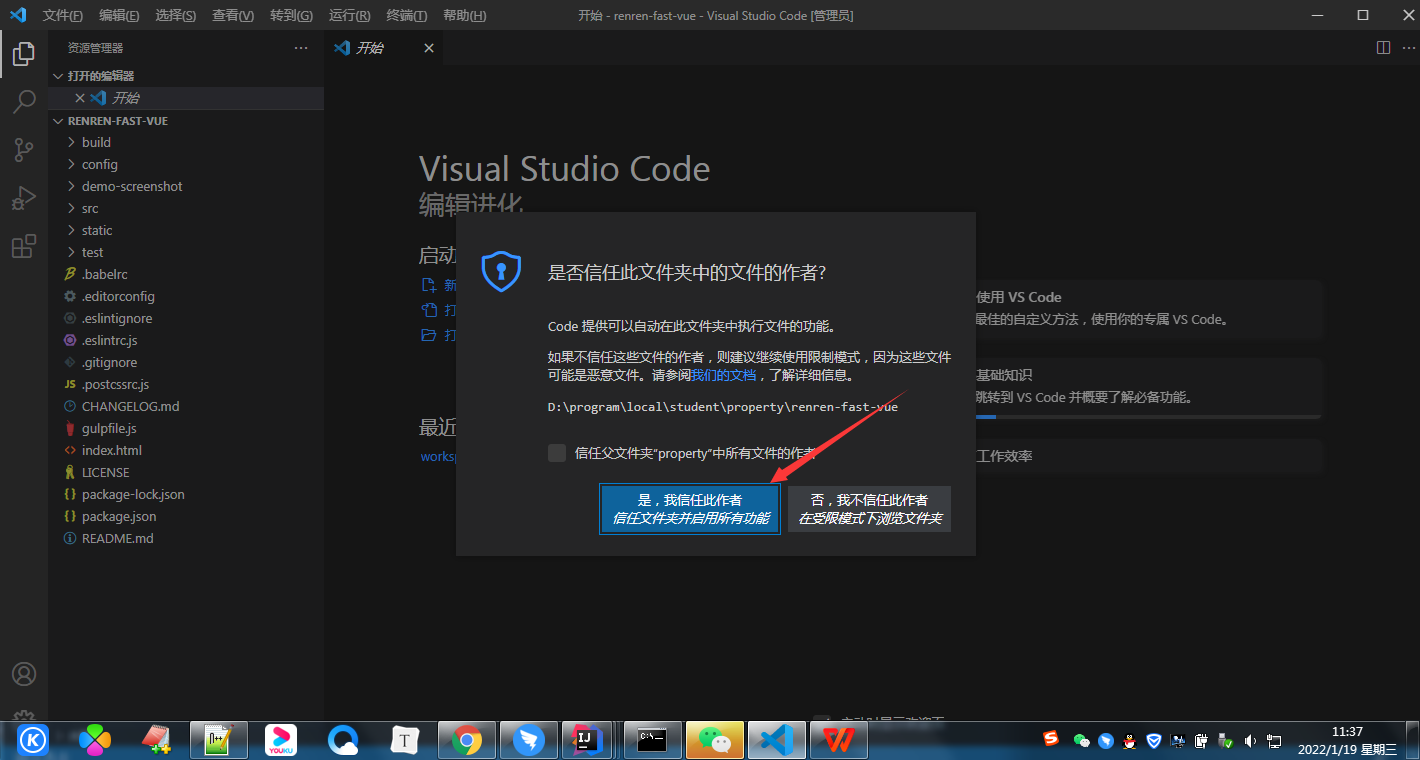Screen dimensions: 1420x760
Task: Open .babelrc file
Action: (186, 274)
